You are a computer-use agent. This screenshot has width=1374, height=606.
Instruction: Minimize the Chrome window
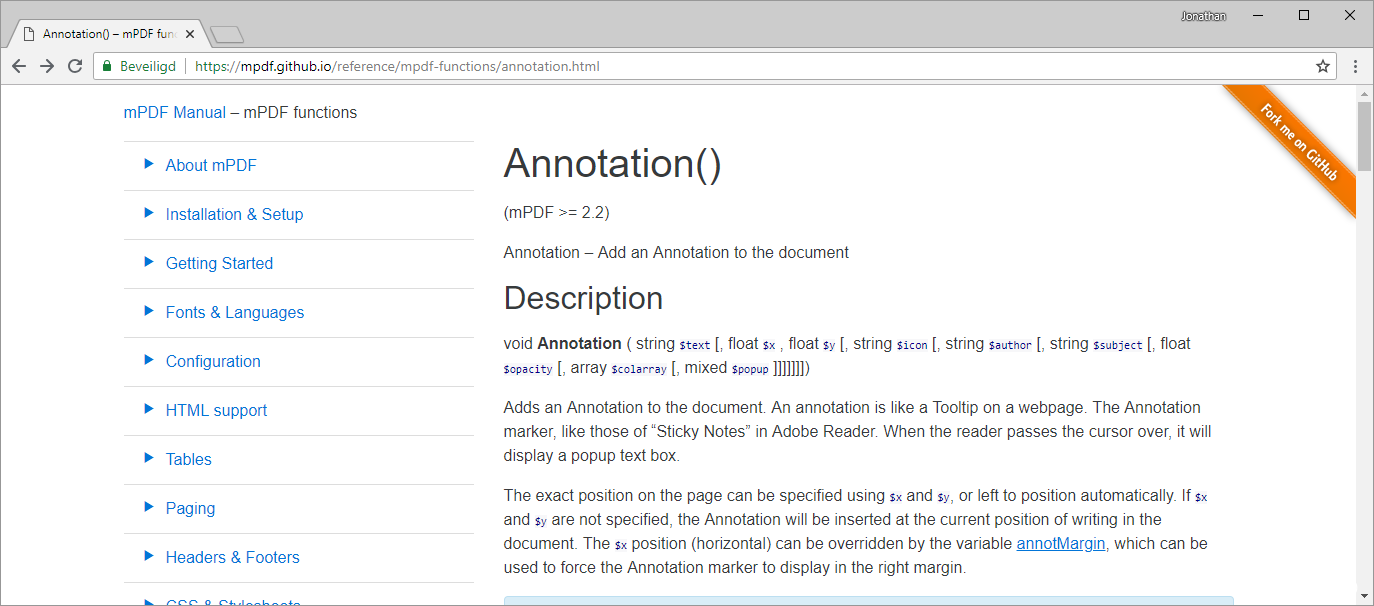(x=1258, y=15)
